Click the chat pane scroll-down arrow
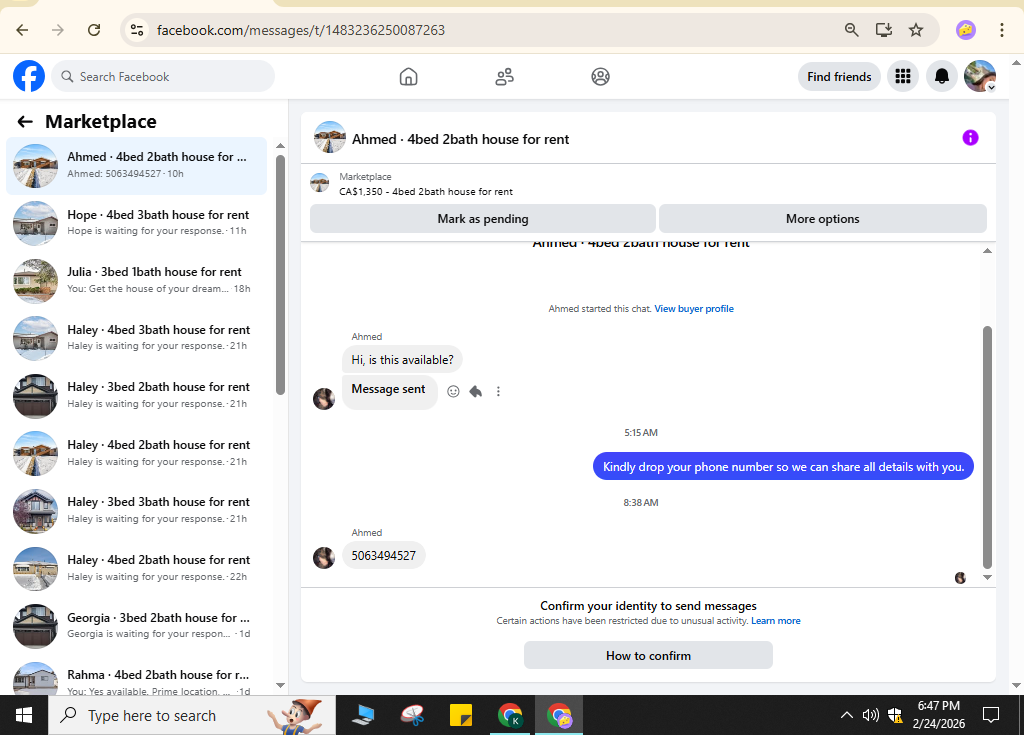This screenshot has width=1024, height=735. tap(987, 578)
